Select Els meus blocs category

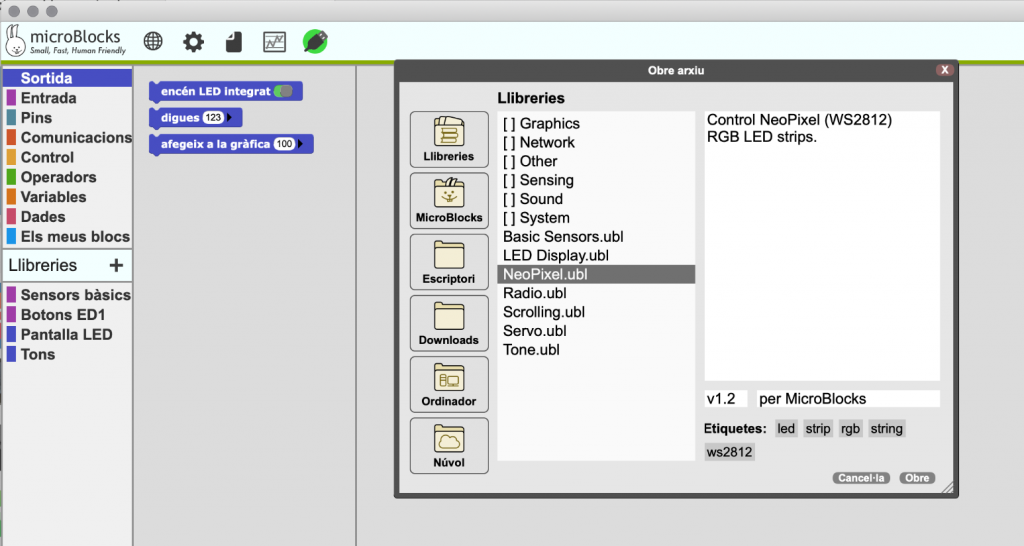67,236
